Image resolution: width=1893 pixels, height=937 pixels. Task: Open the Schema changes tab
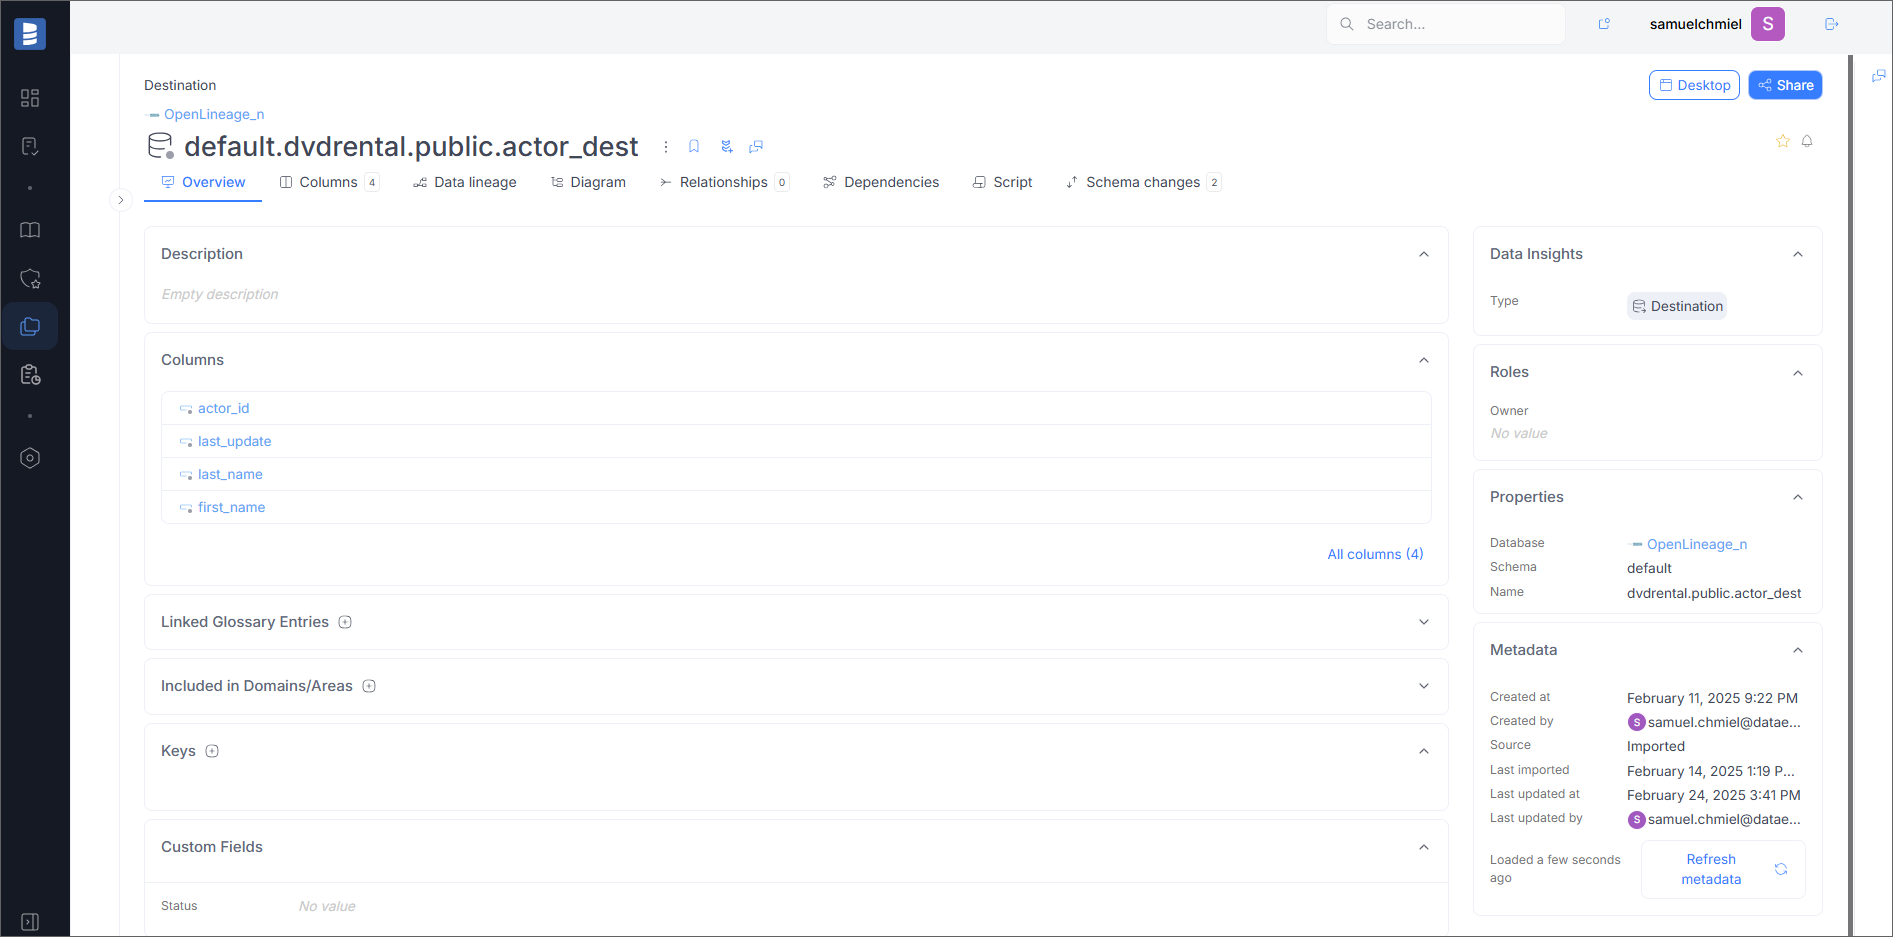[1143, 182]
